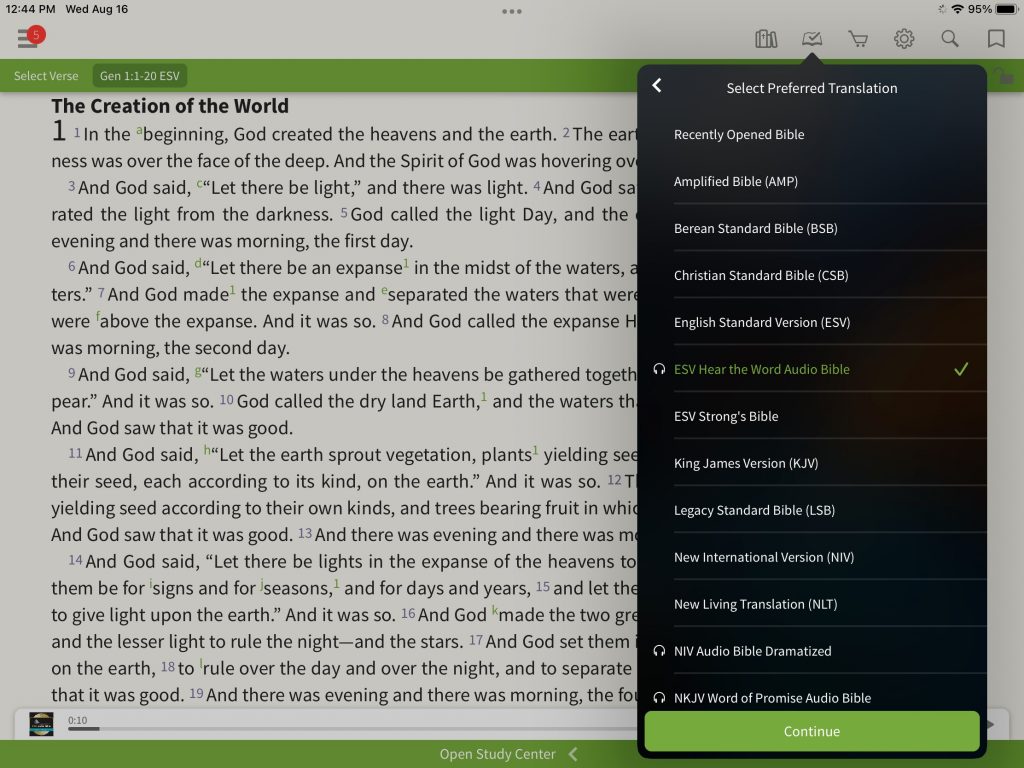Choose ESV Strong's Bible
This screenshot has height=768, width=1024.
(x=812, y=417)
